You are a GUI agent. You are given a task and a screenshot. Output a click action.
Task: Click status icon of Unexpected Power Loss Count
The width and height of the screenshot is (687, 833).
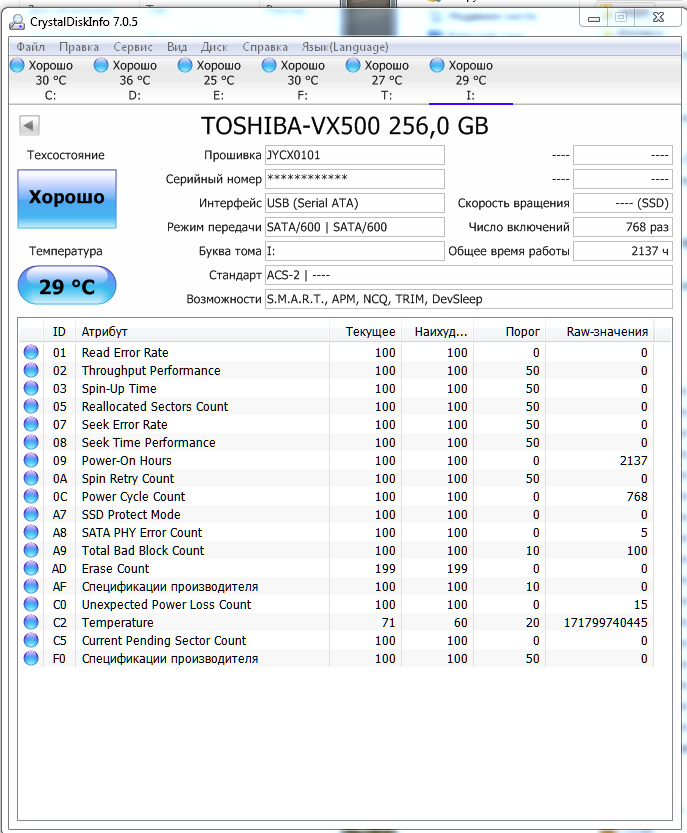31,605
